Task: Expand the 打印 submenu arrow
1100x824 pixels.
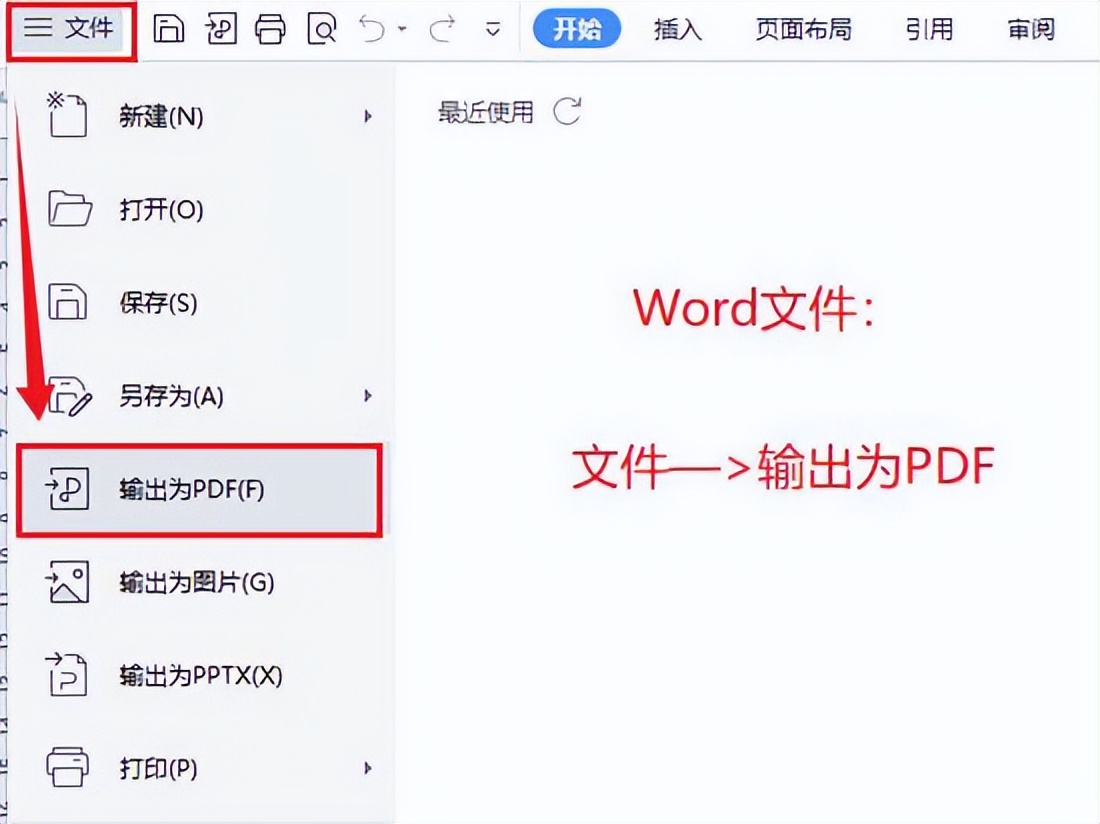Action: click(x=370, y=770)
